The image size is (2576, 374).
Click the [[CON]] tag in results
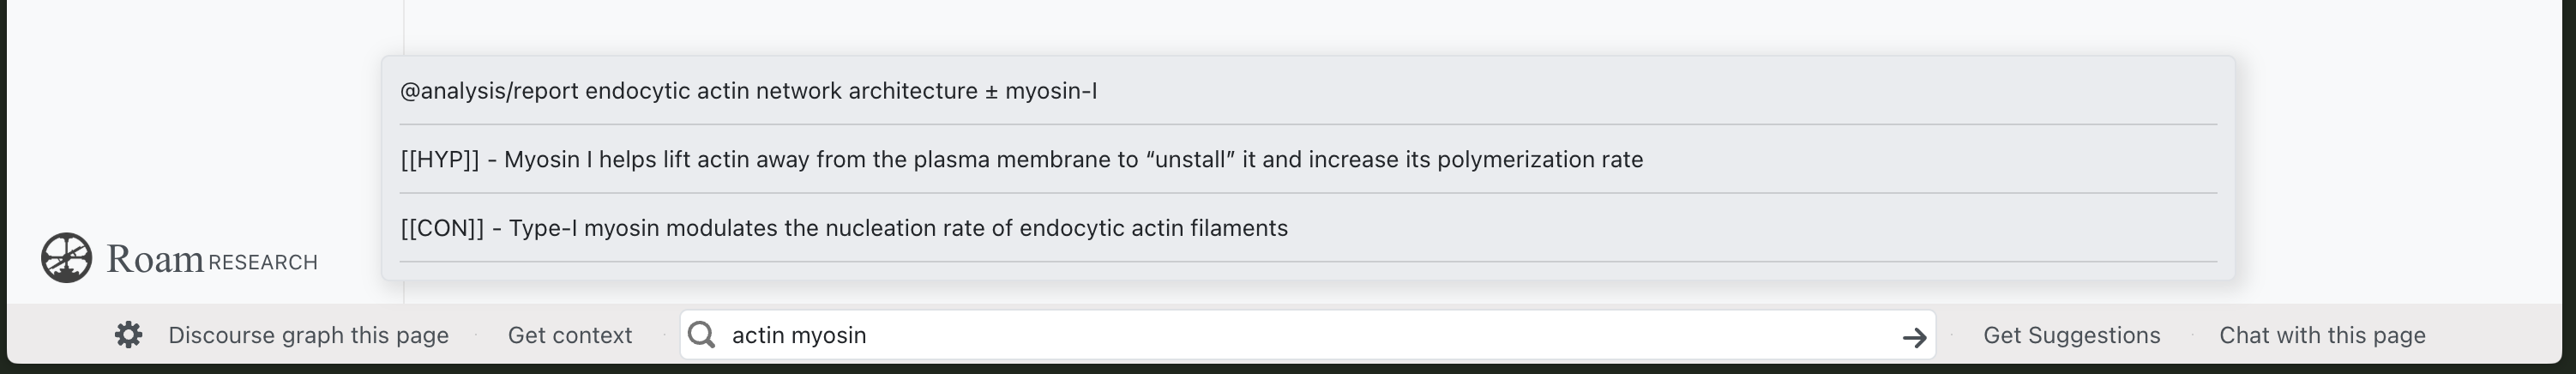coord(442,228)
